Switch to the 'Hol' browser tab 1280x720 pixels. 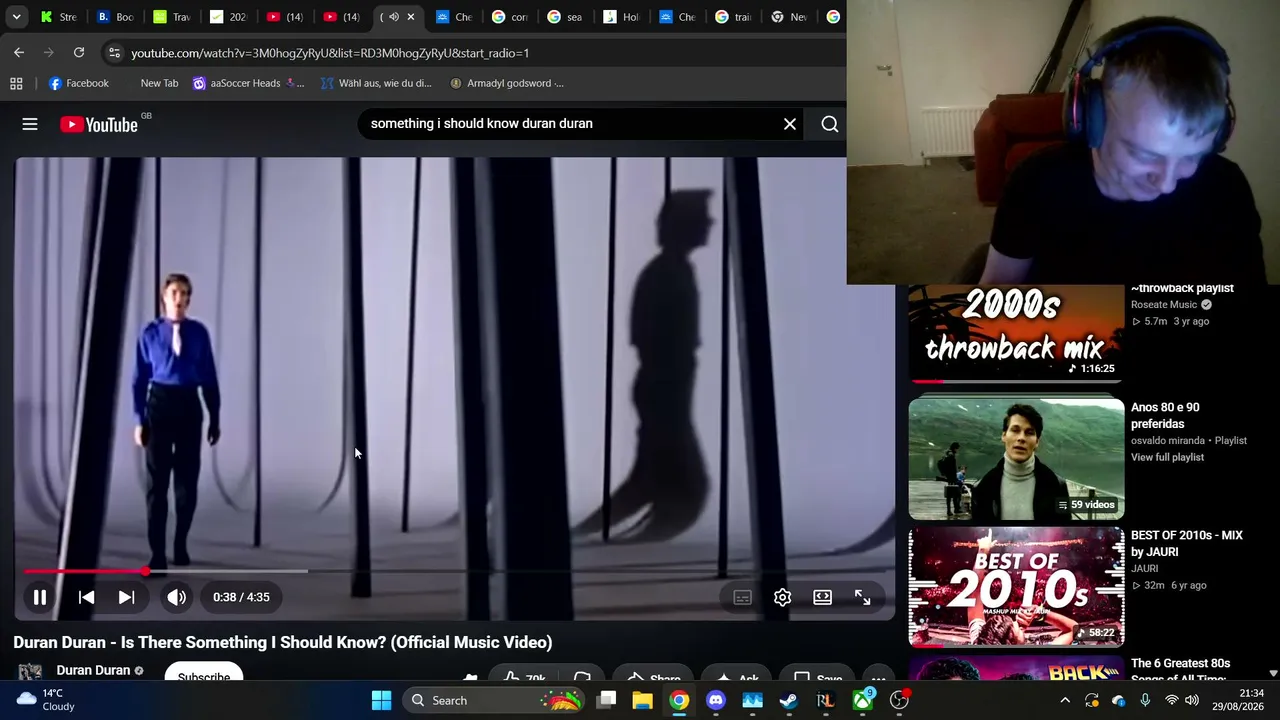coord(621,17)
